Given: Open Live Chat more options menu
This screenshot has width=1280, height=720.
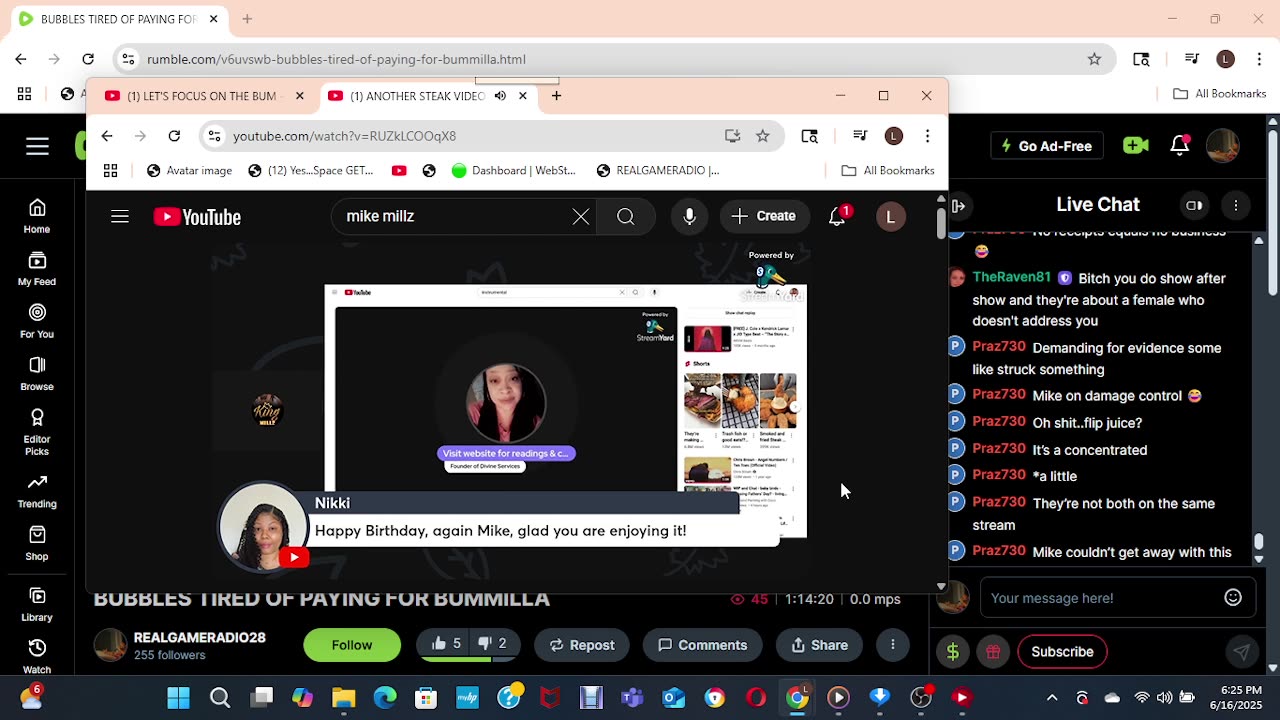Looking at the screenshot, I should click(1236, 205).
